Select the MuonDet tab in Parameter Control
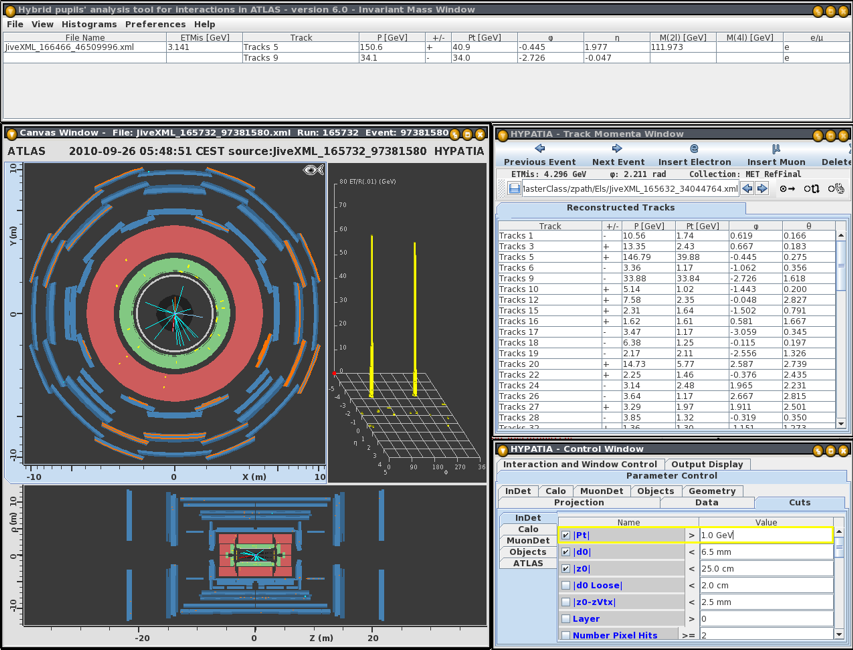Viewport: 853px width, 650px height. pyautogui.click(x=599, y=491)
